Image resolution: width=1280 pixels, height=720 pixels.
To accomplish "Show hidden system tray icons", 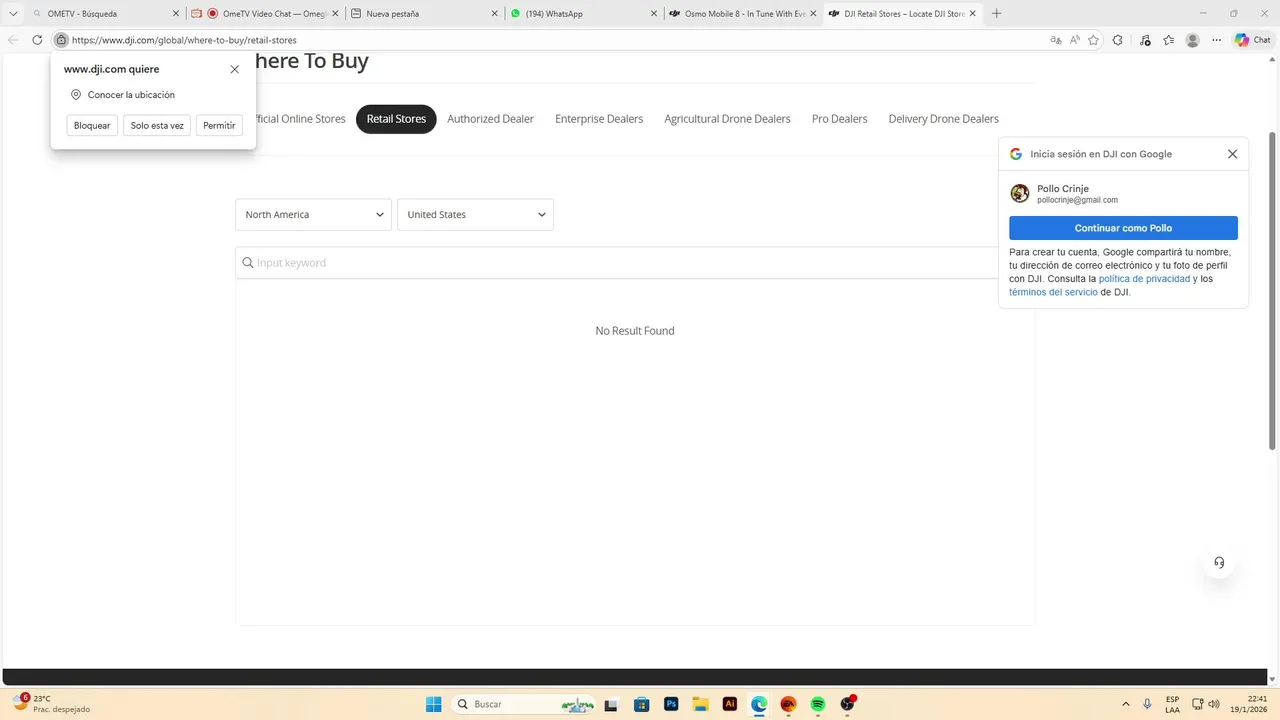I will click(1126, 704).
